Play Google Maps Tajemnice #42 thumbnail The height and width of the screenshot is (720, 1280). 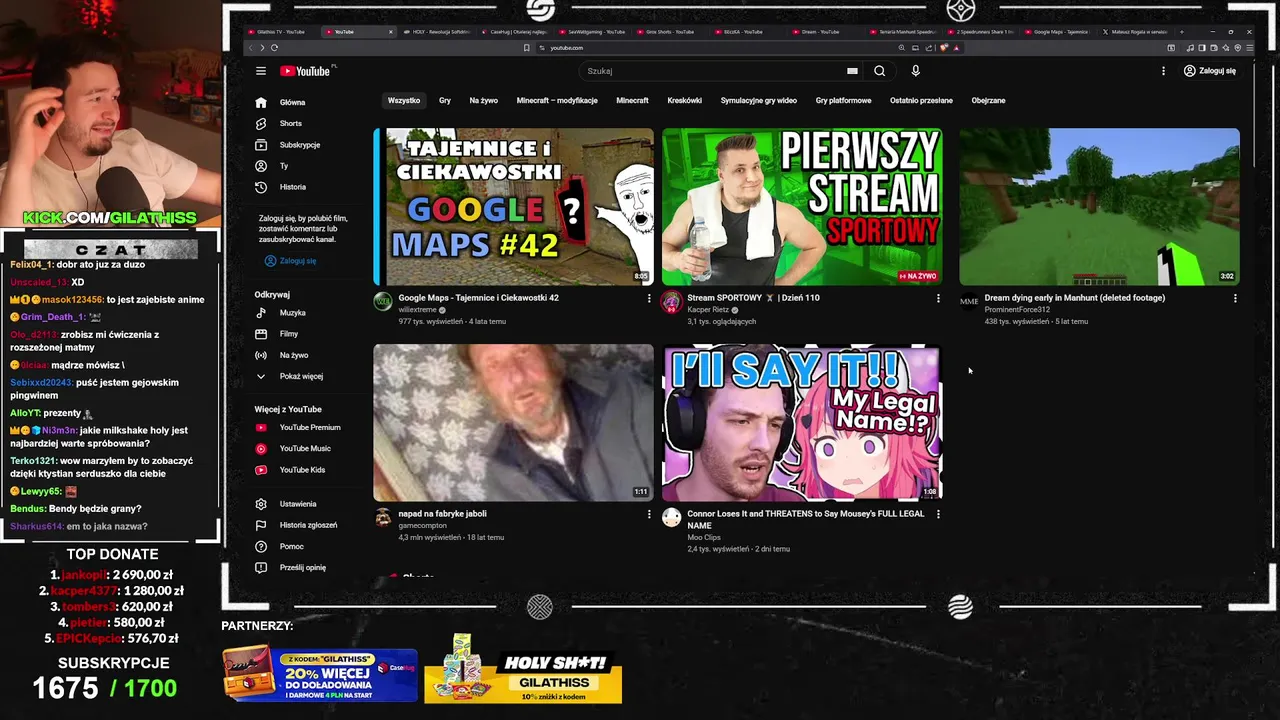[514, 207]
